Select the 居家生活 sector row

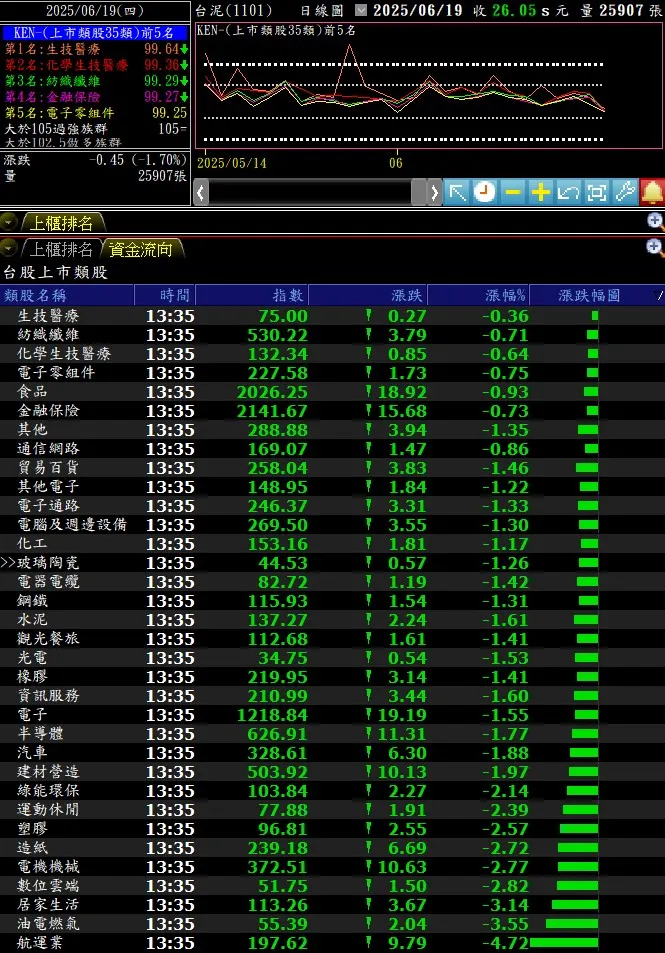point(332,904)
